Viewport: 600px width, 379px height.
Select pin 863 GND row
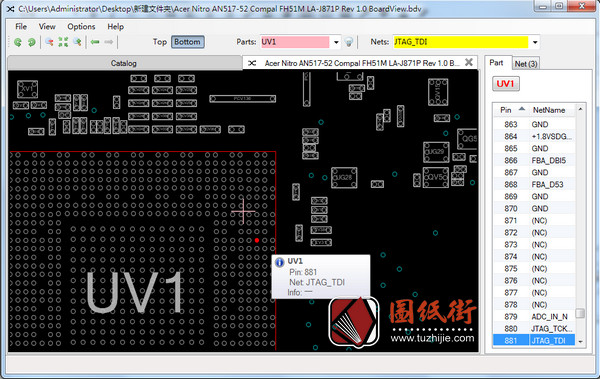pos(534,124)
